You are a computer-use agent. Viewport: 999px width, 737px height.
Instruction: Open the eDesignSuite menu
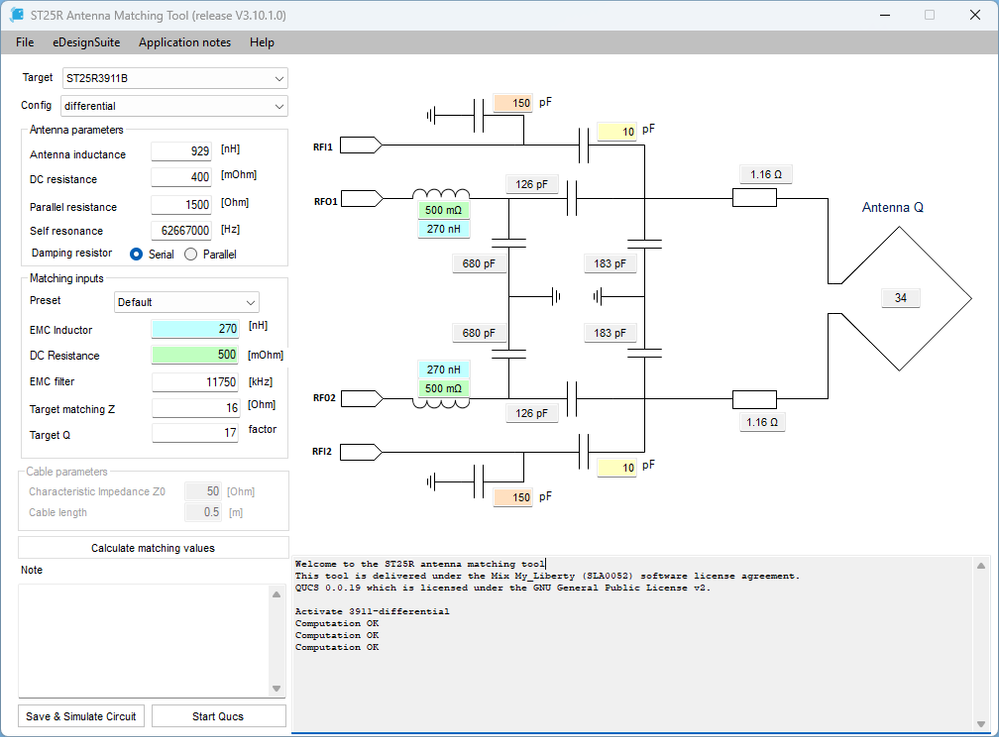coord(86,43)
